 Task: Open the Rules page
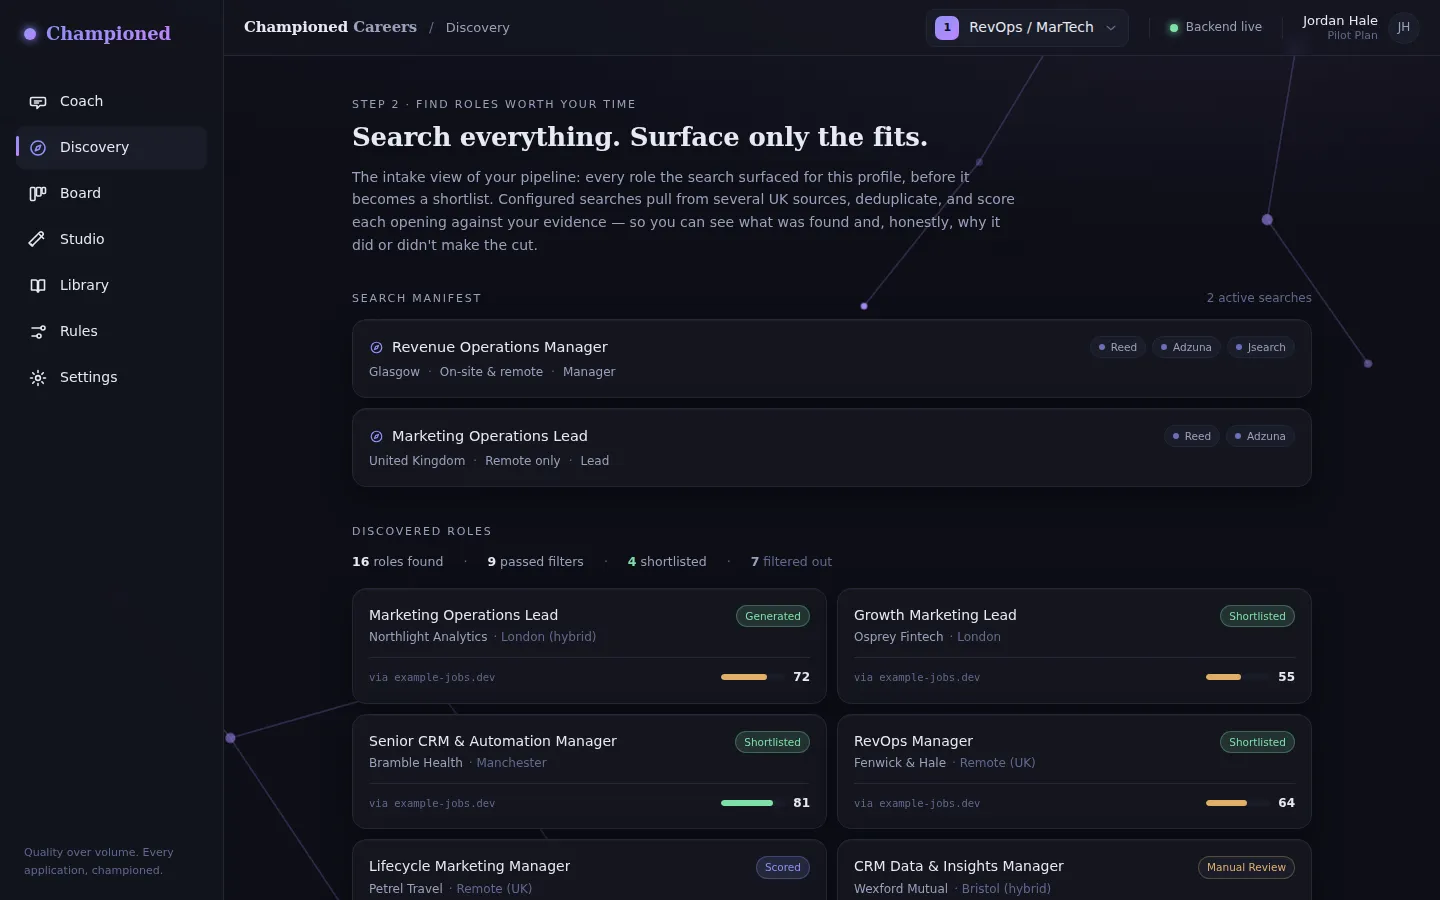coord(112,332)
